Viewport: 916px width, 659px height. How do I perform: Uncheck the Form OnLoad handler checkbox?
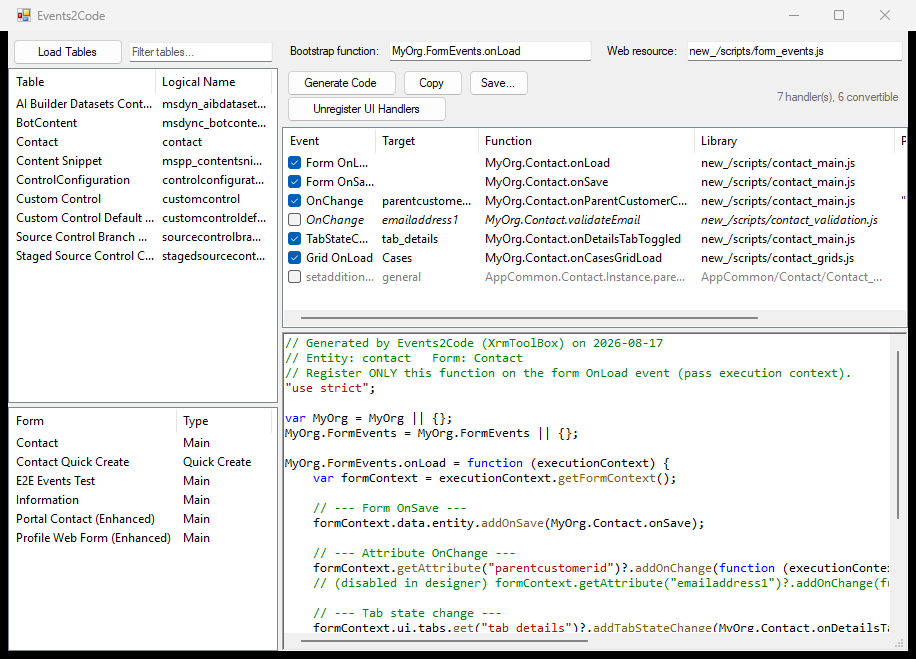coord(294,163)
